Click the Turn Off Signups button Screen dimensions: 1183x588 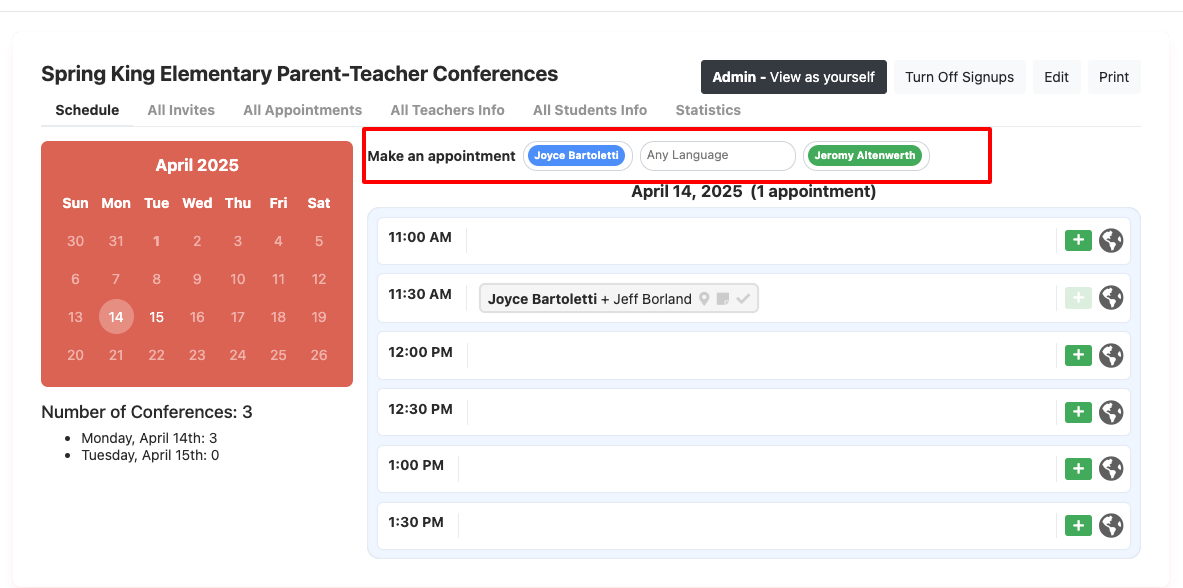pos(959,76)
